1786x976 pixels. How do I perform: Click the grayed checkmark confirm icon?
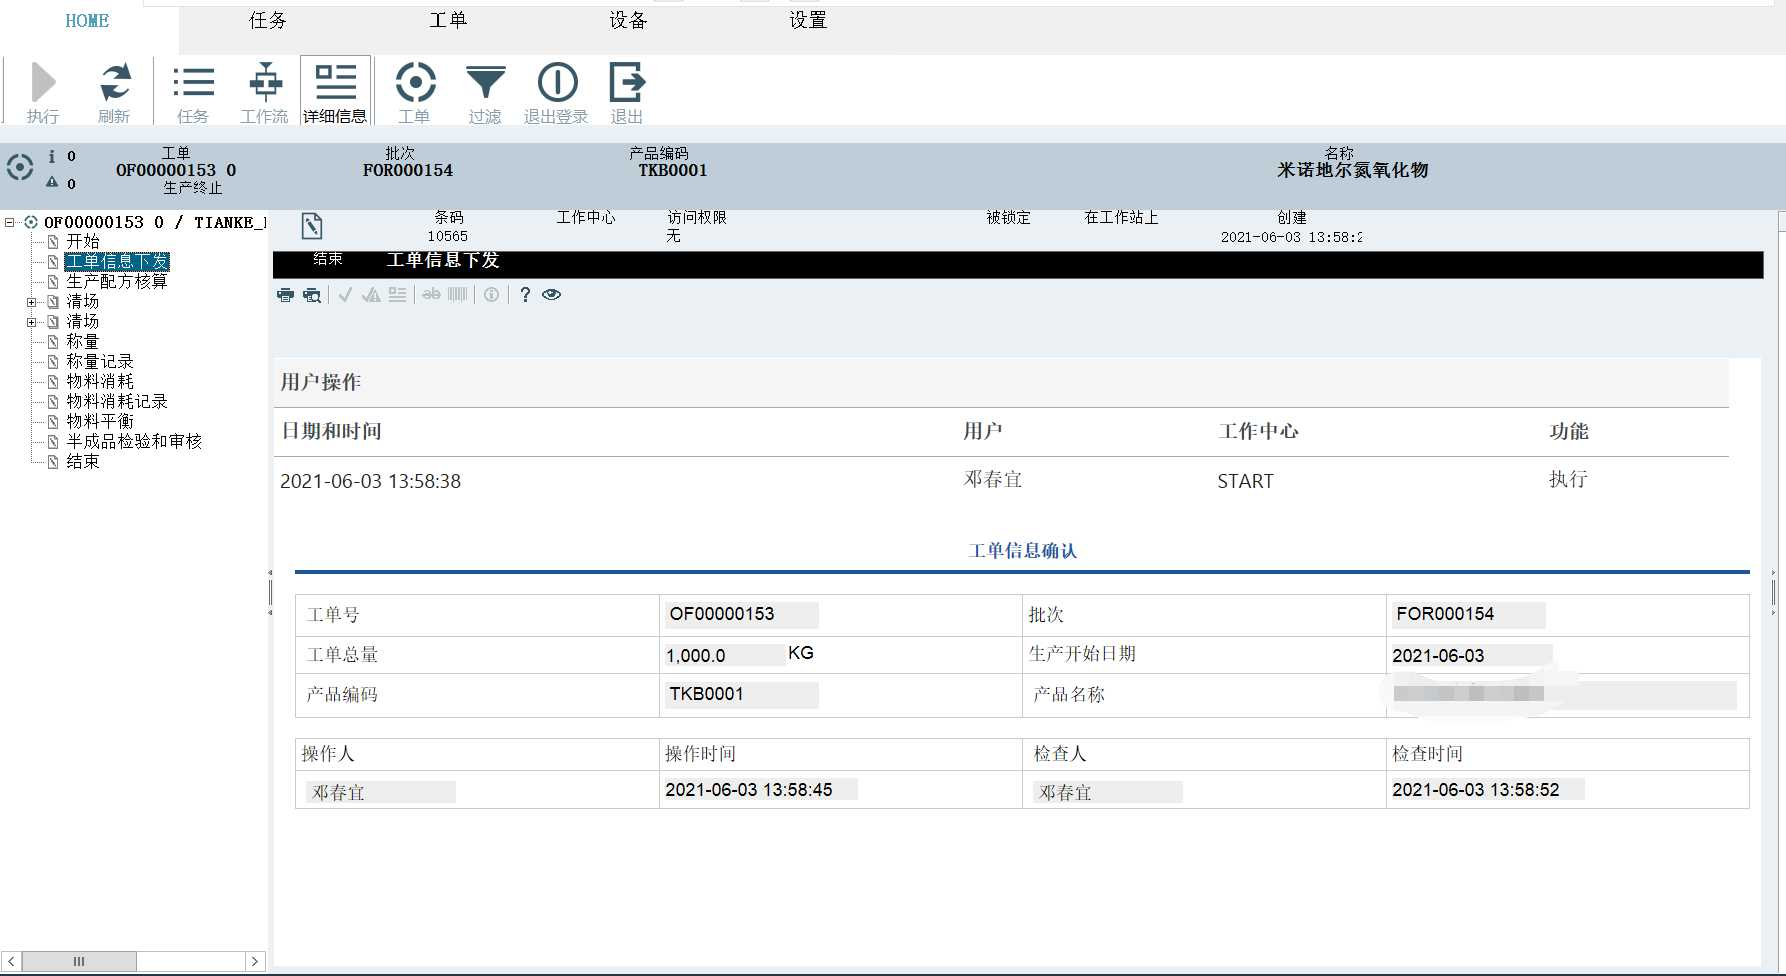[x=345, y=295]
